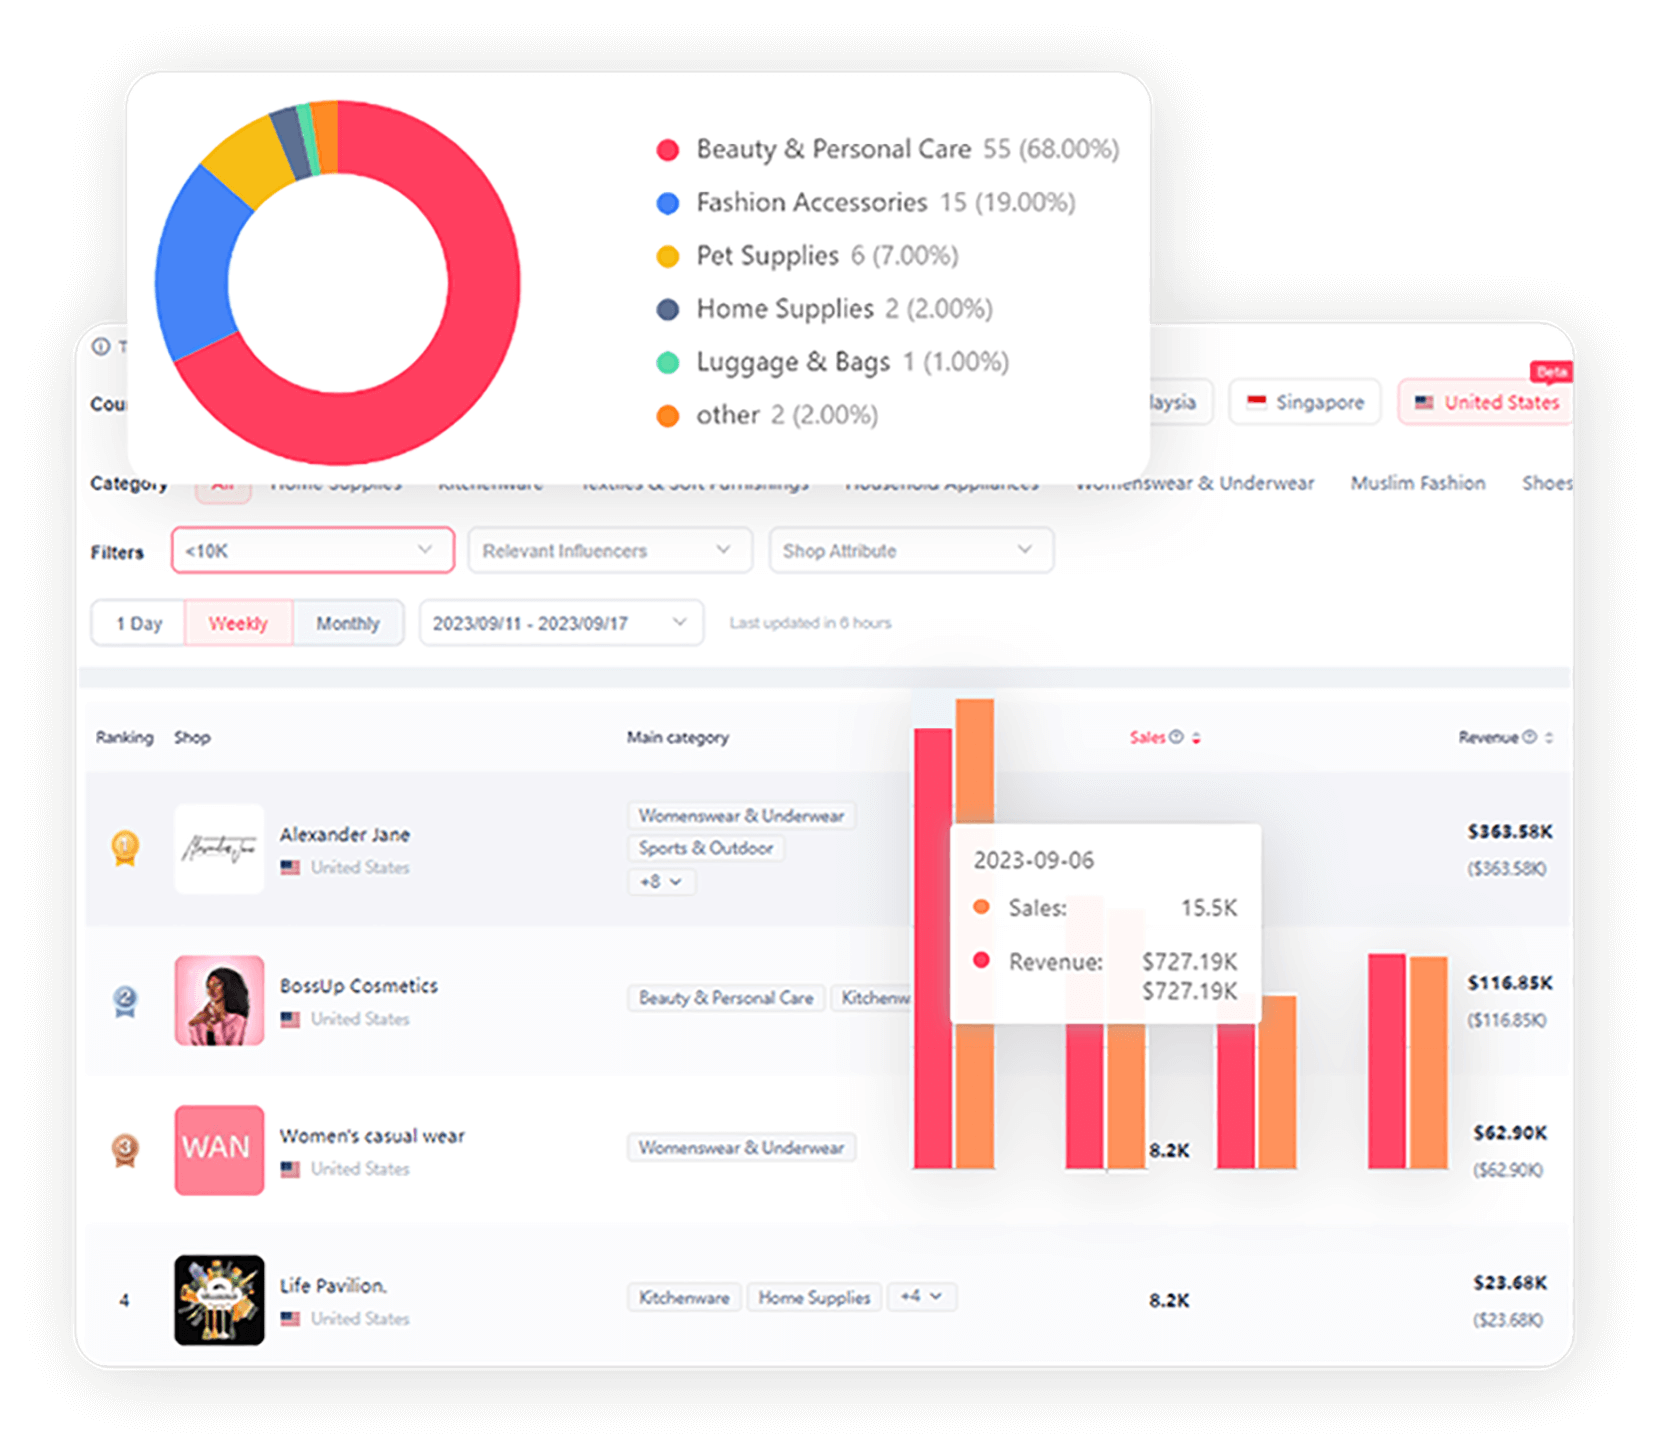Open the Alexander Jane shop name link

tap(344, 834)
